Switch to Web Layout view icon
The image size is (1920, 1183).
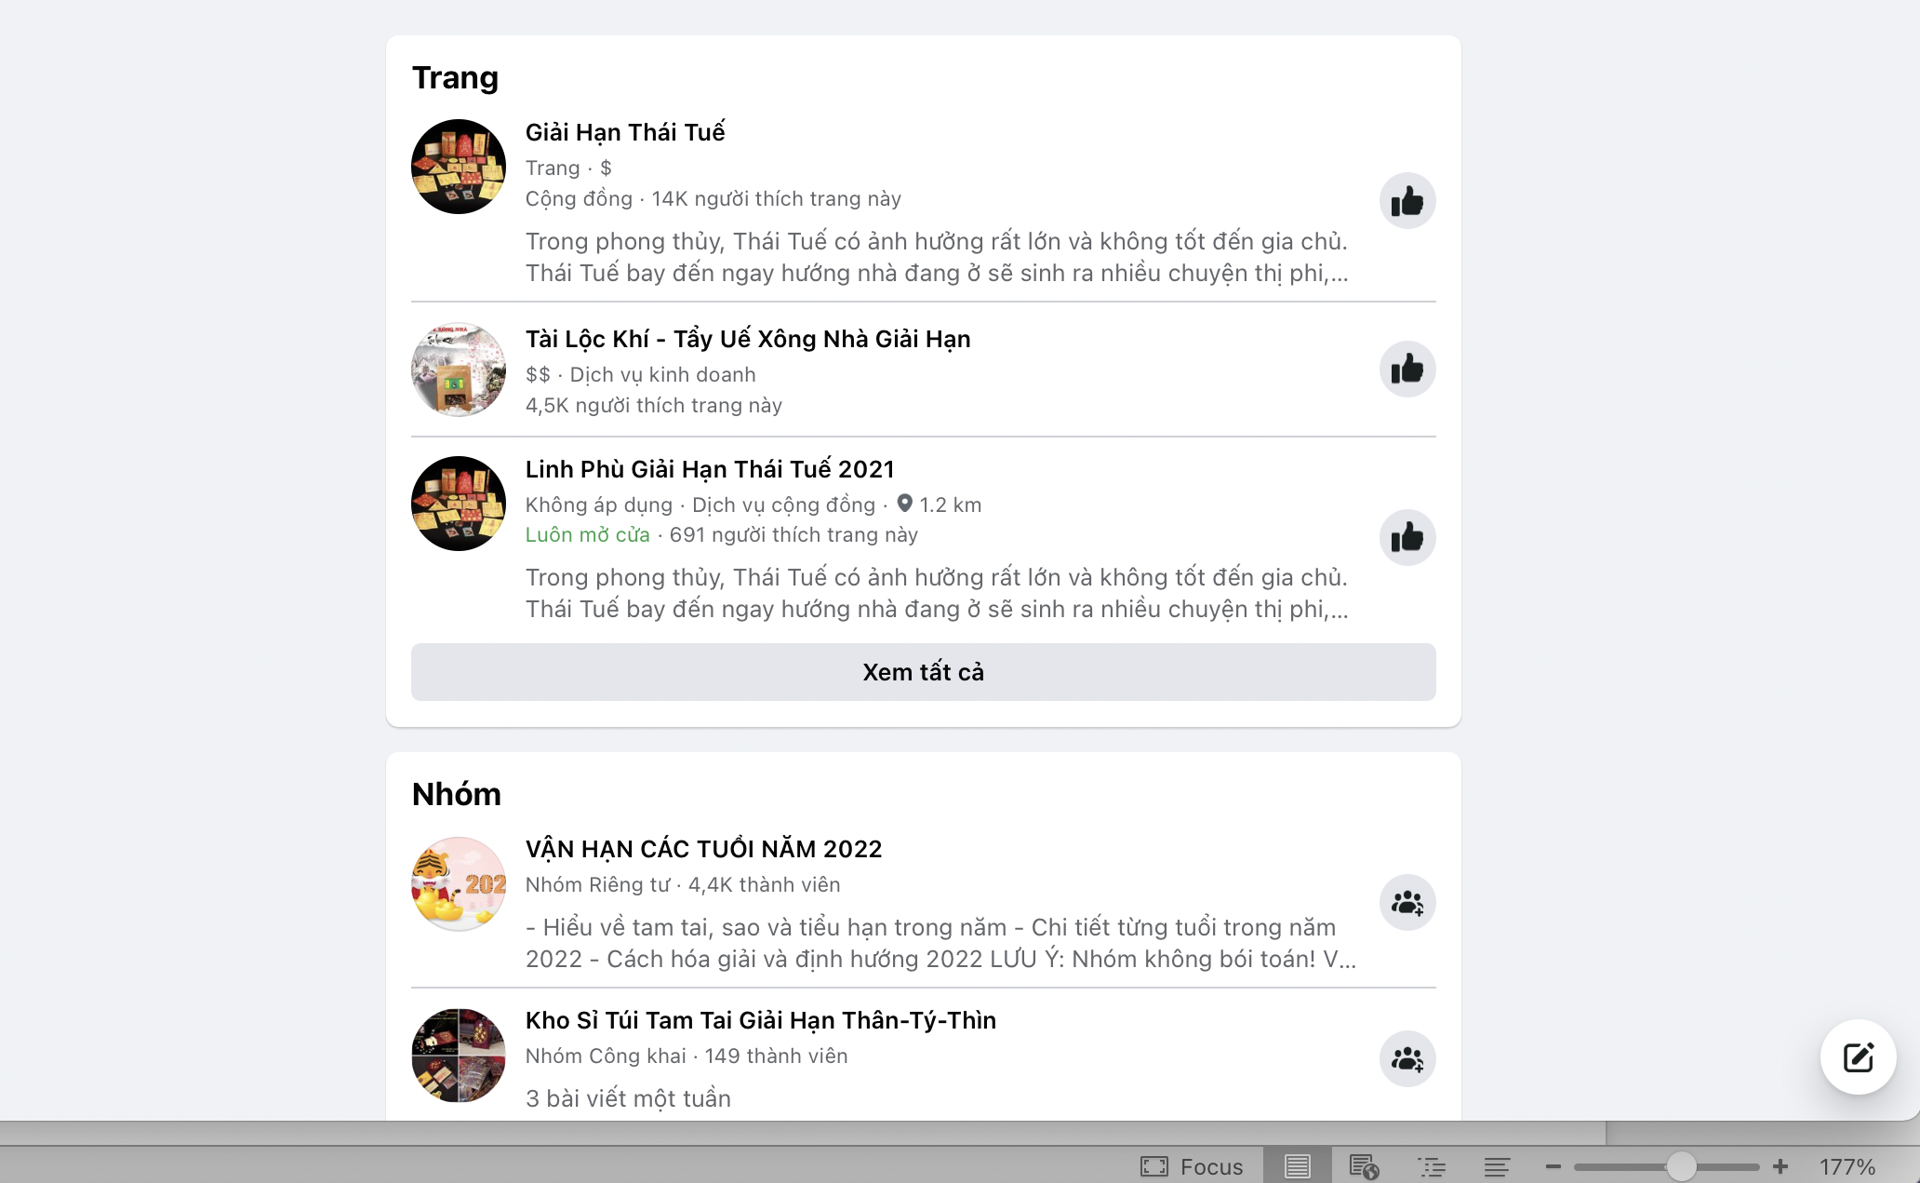(1364, 1166)
